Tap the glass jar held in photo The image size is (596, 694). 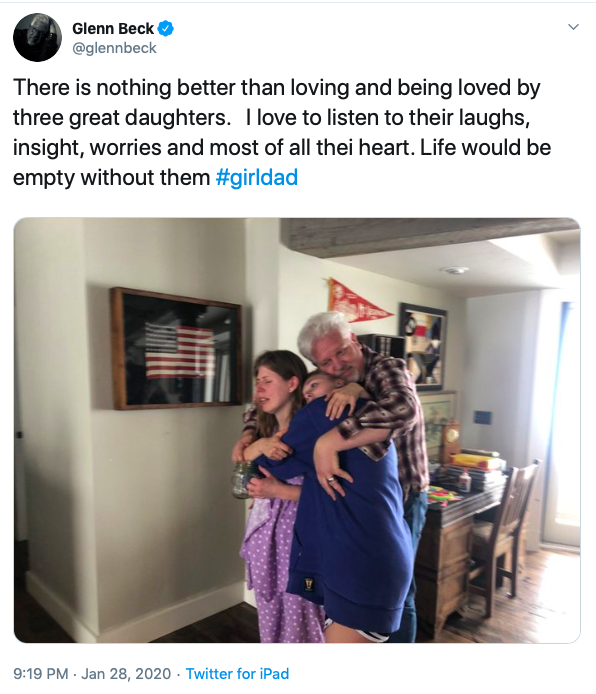point(242,480)
